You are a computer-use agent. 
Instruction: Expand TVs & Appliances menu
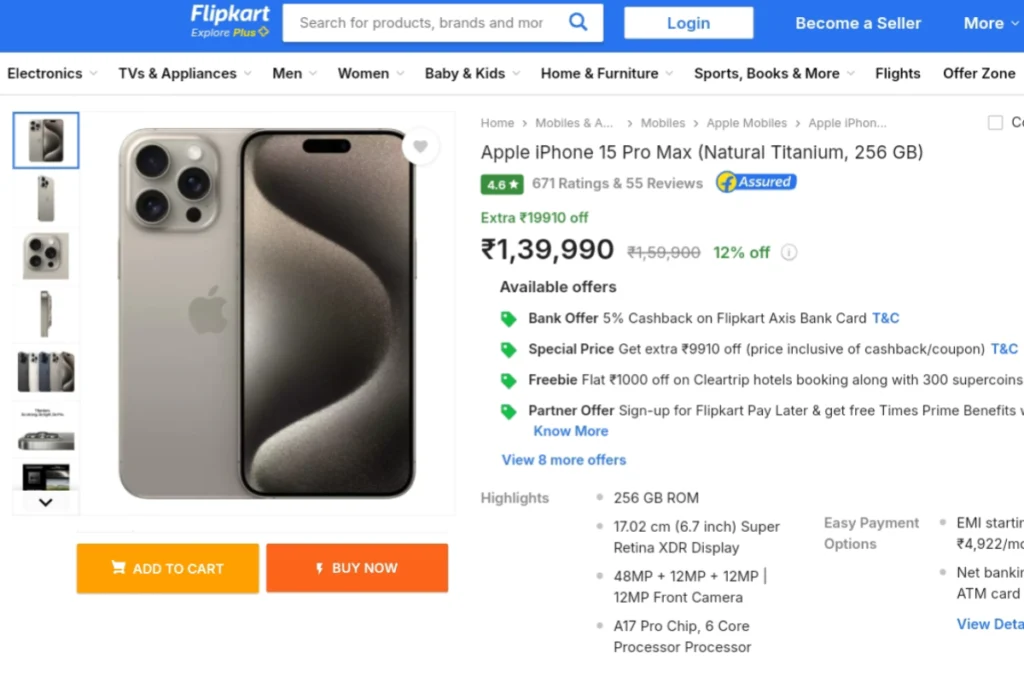point(185,74)
